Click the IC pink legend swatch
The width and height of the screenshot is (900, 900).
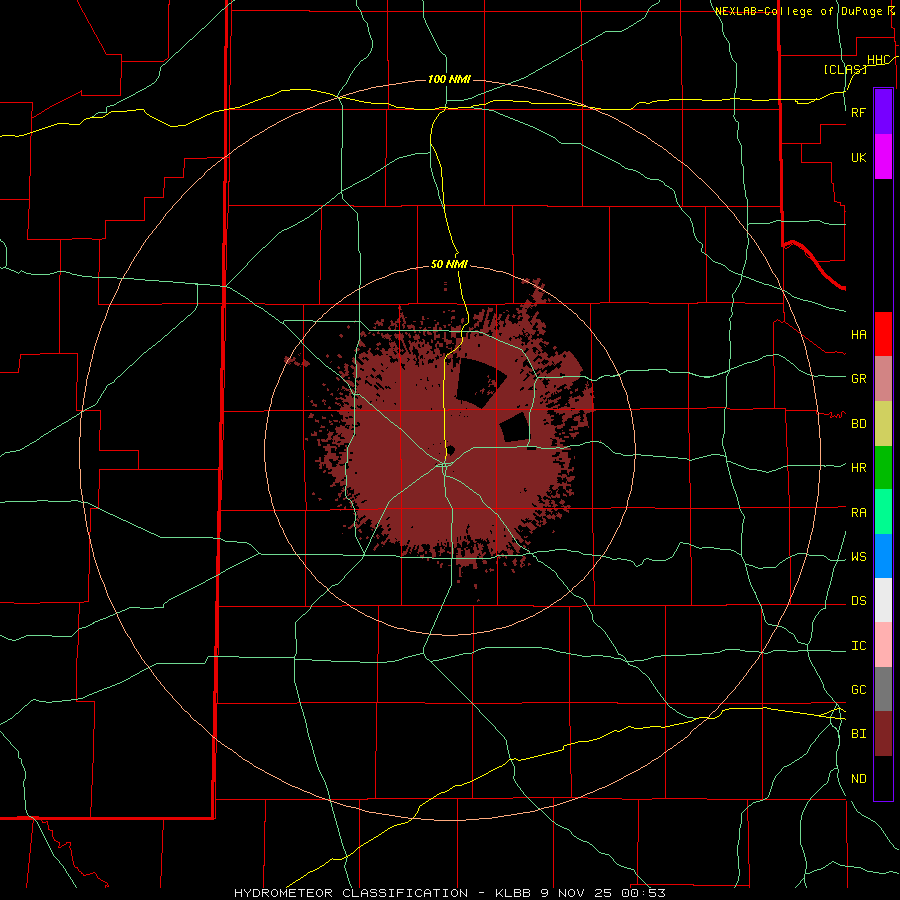pos(883,645)
